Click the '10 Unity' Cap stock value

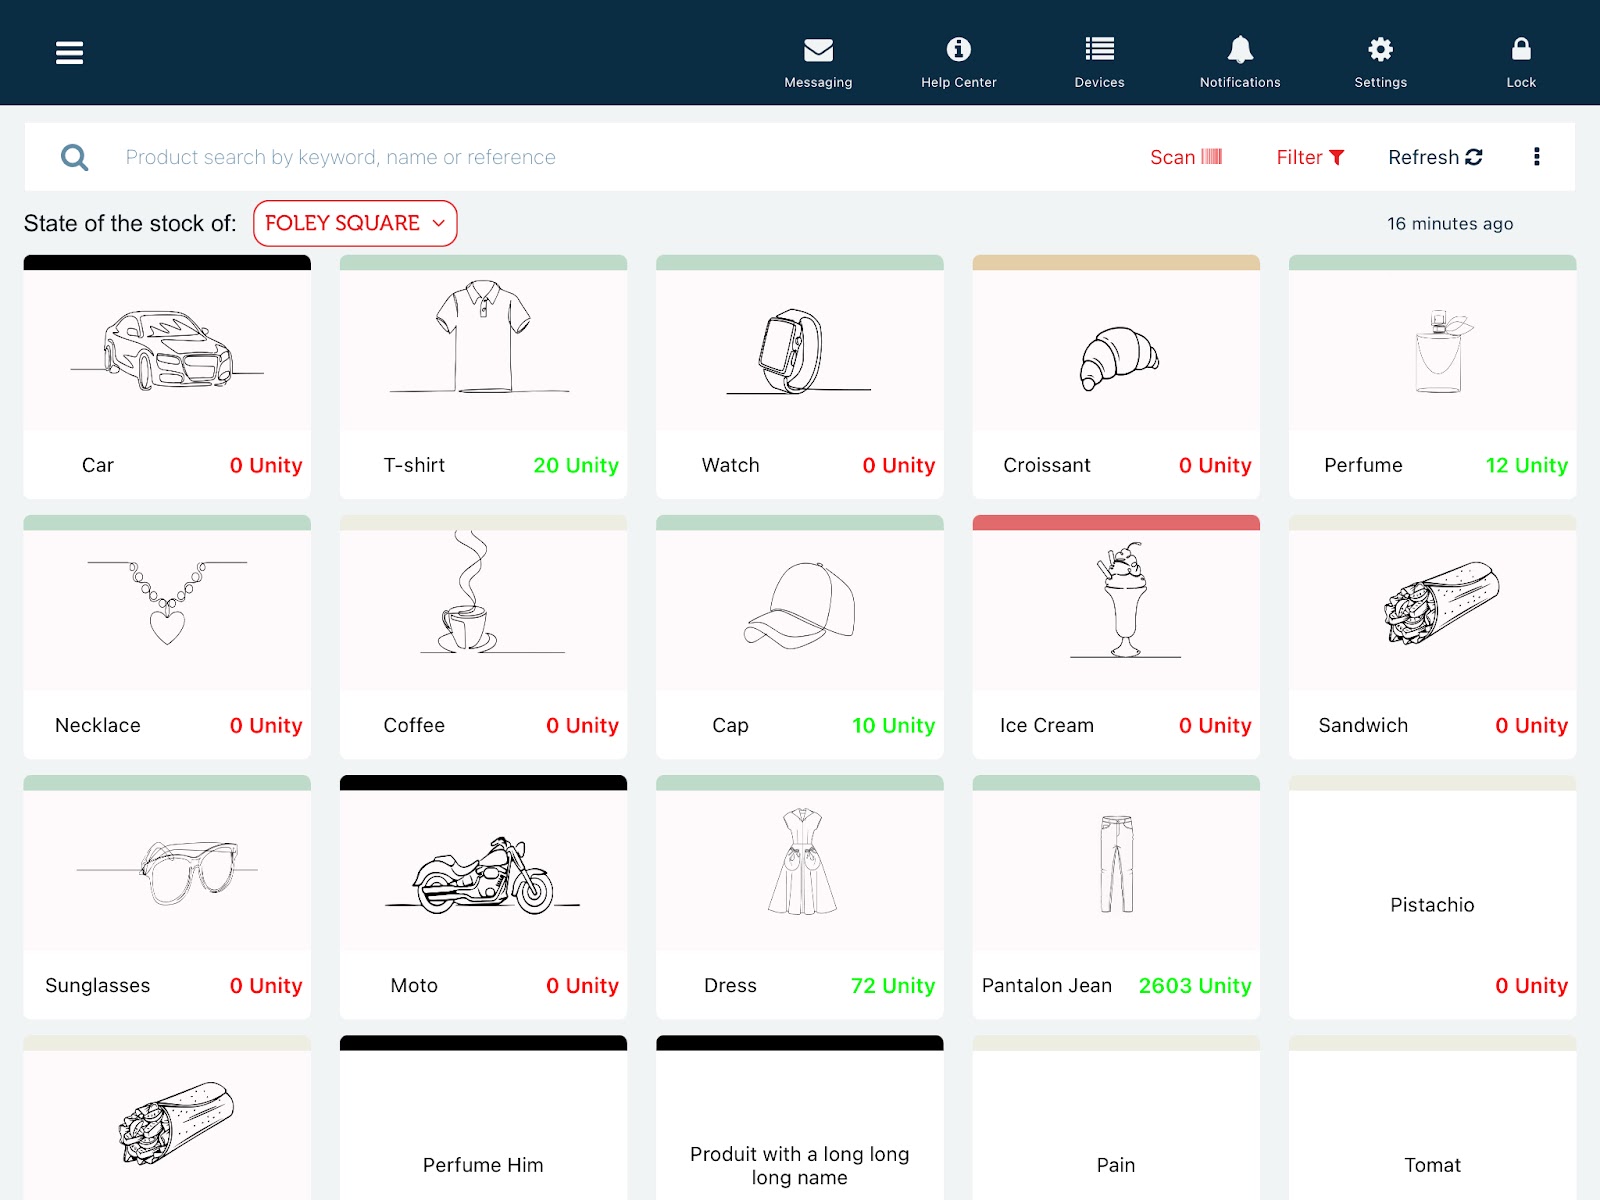click(893, 725)
